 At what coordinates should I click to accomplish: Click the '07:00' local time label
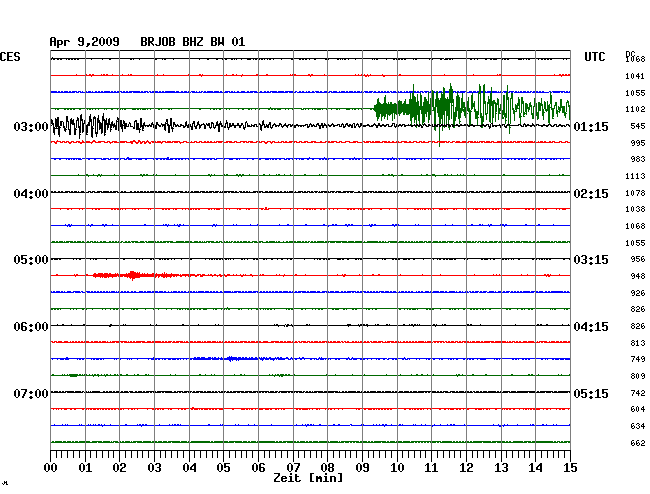click(x=31, y=393)
